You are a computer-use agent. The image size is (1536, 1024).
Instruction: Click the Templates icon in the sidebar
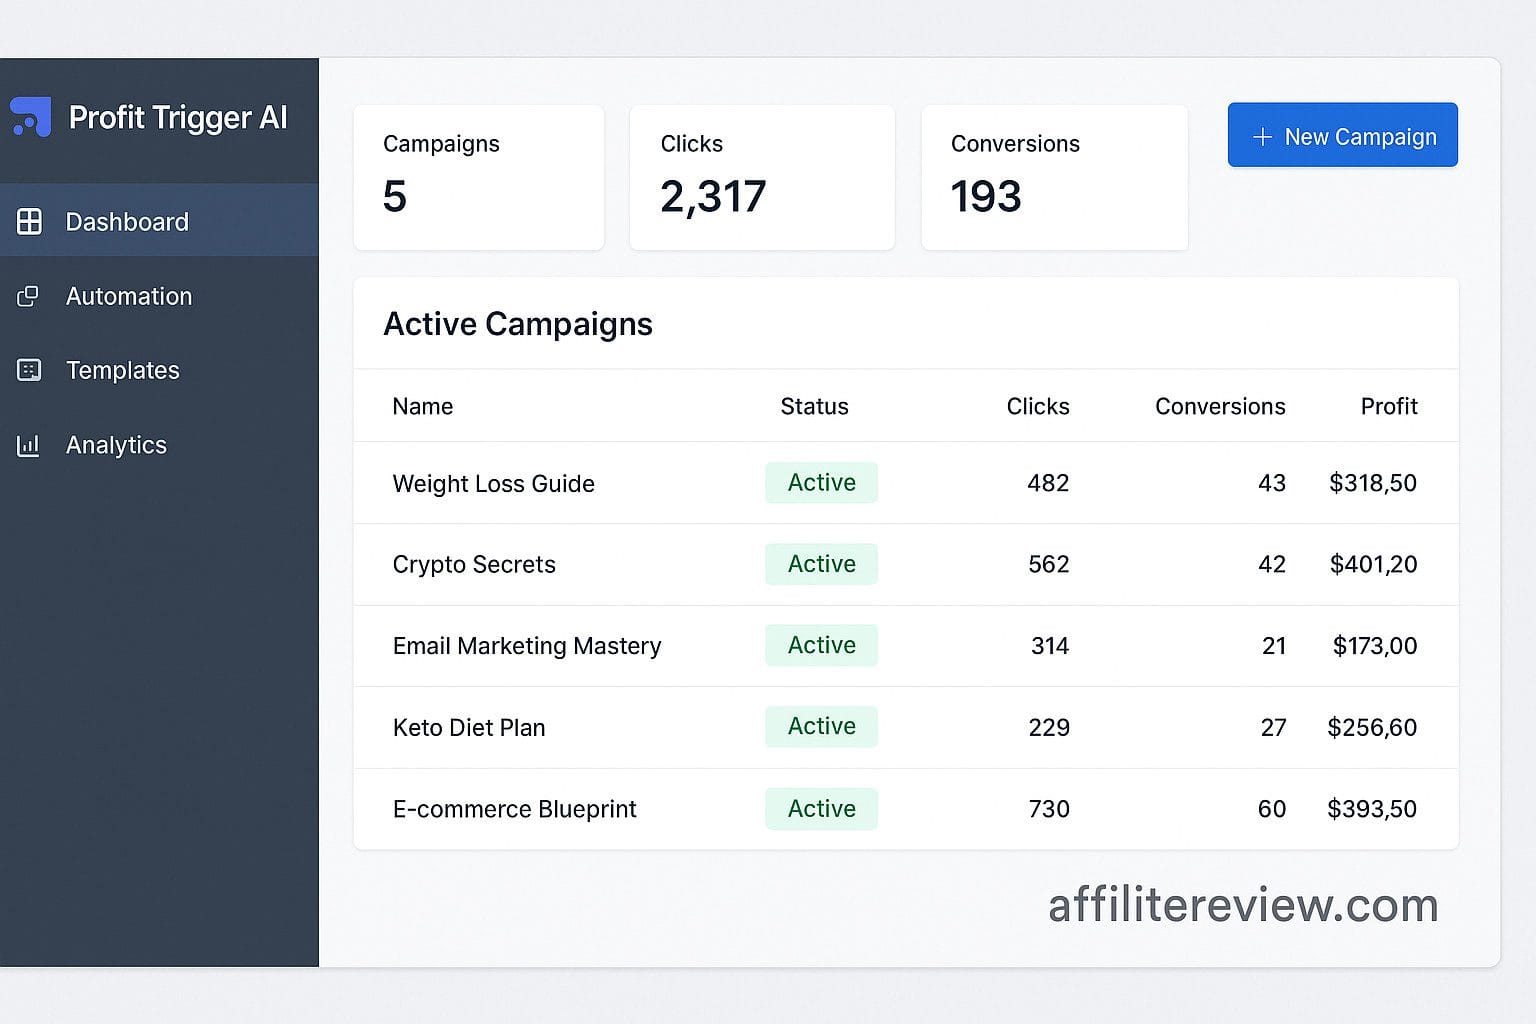[29, 370]
